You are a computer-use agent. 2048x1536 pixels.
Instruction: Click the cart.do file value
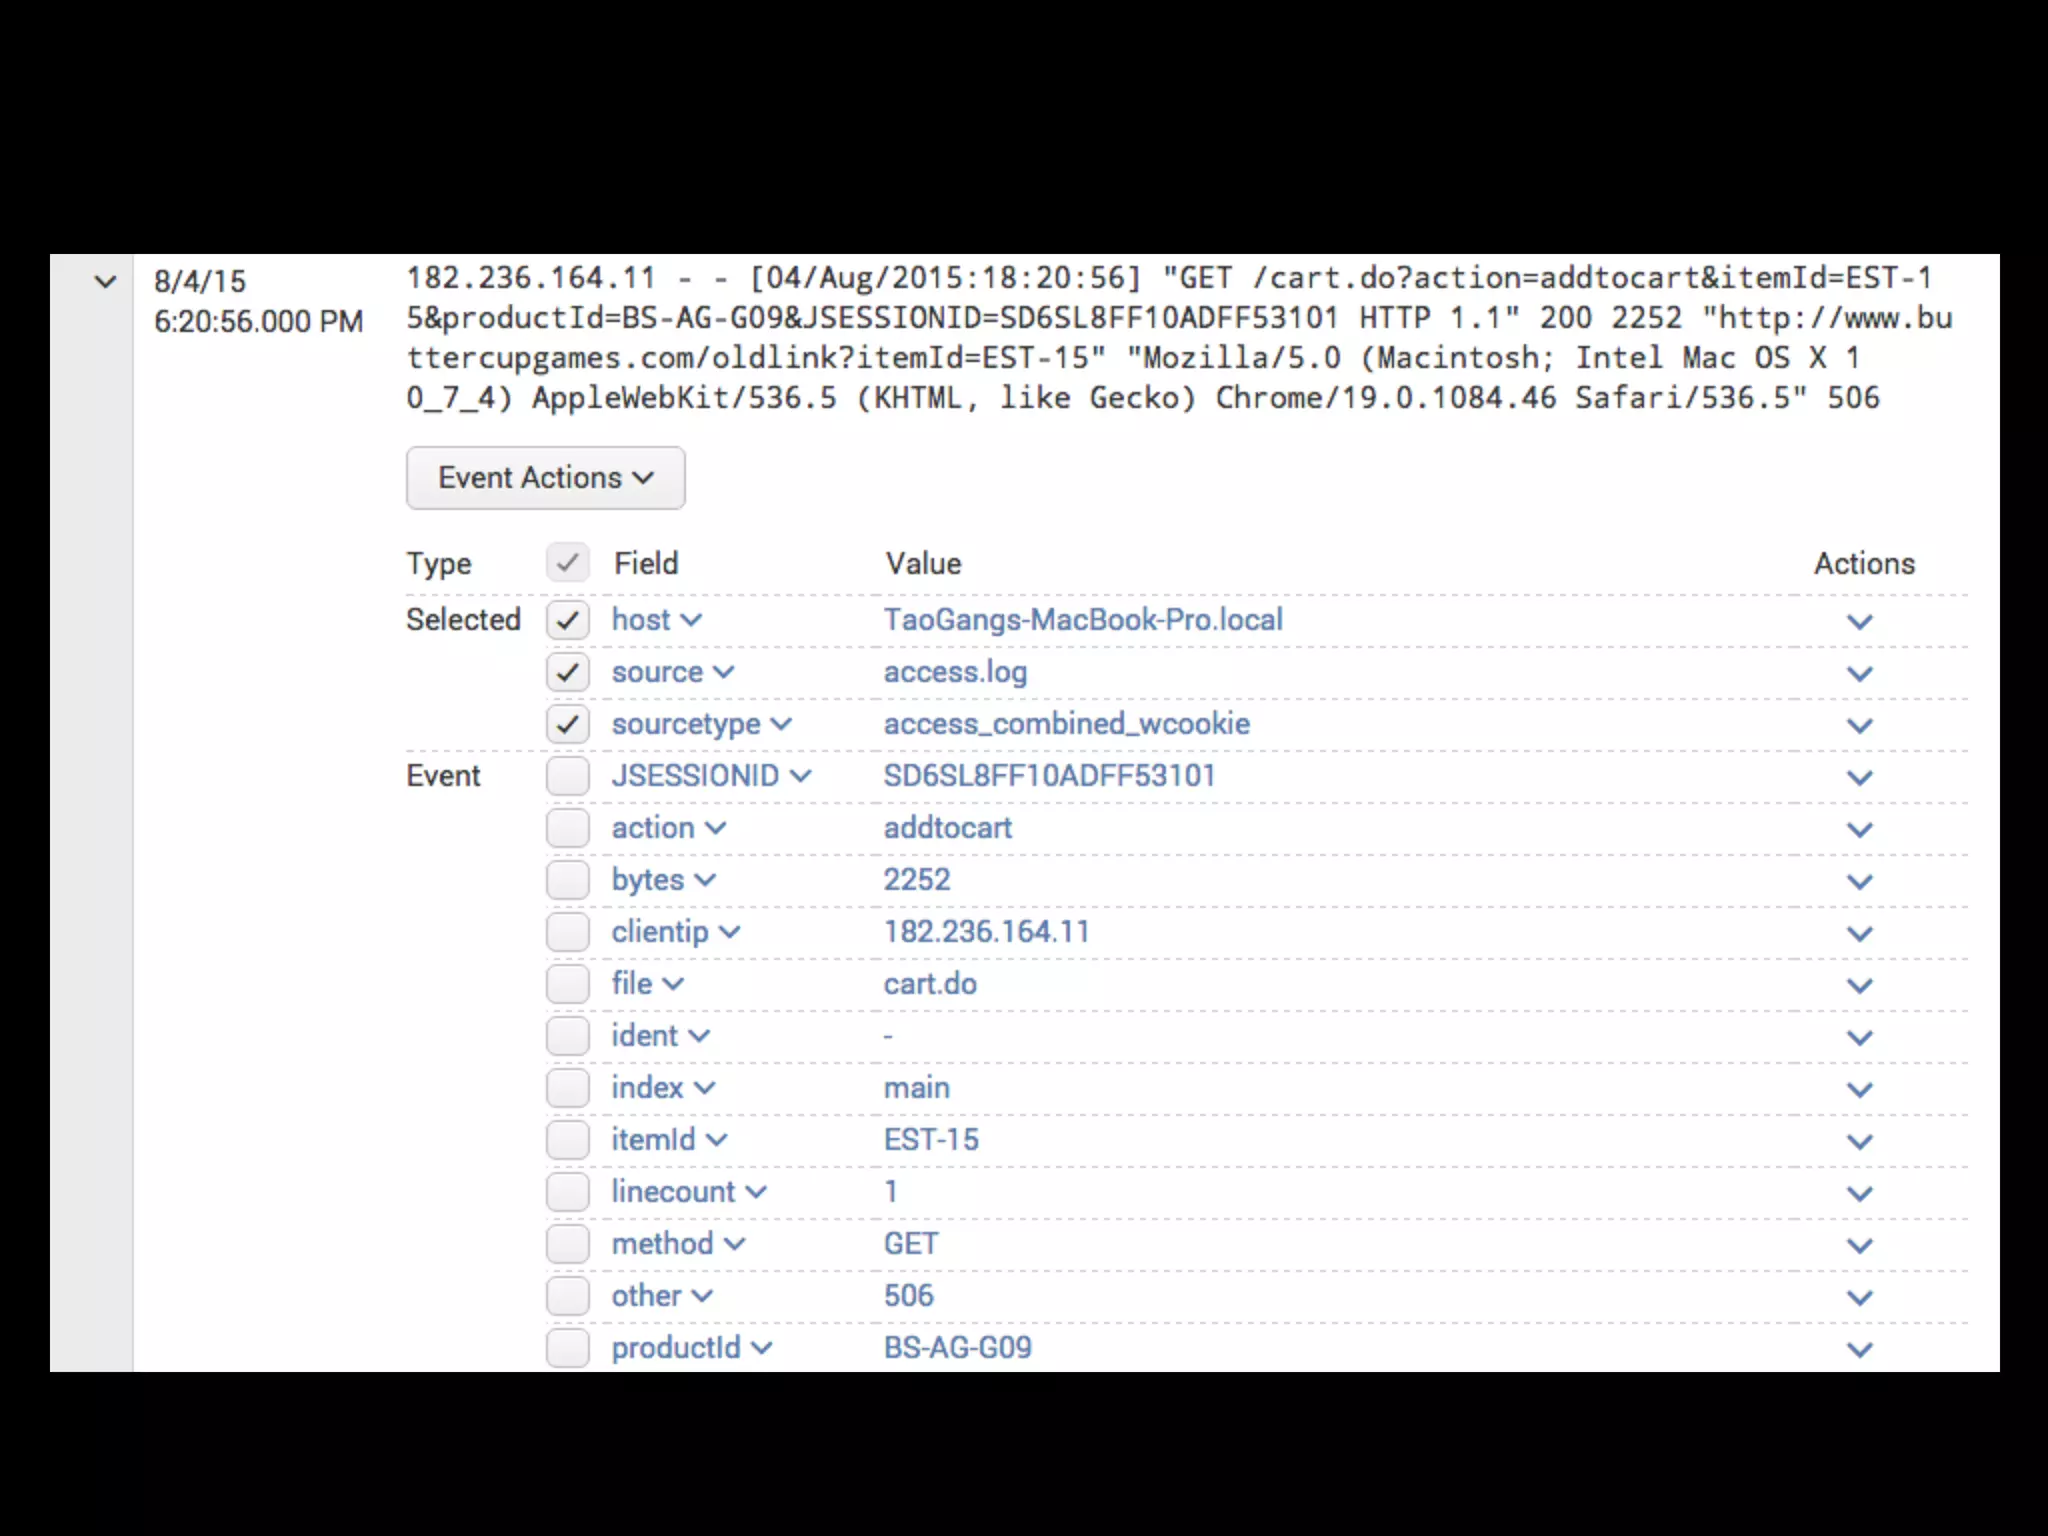click(929, 984)
